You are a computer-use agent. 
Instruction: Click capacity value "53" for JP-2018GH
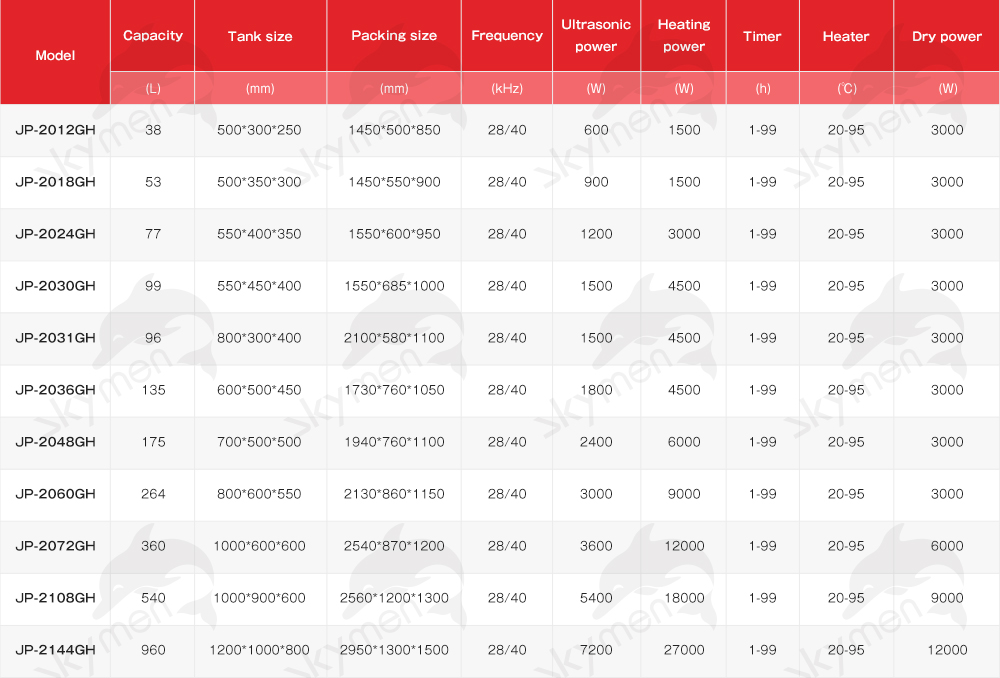153,182
